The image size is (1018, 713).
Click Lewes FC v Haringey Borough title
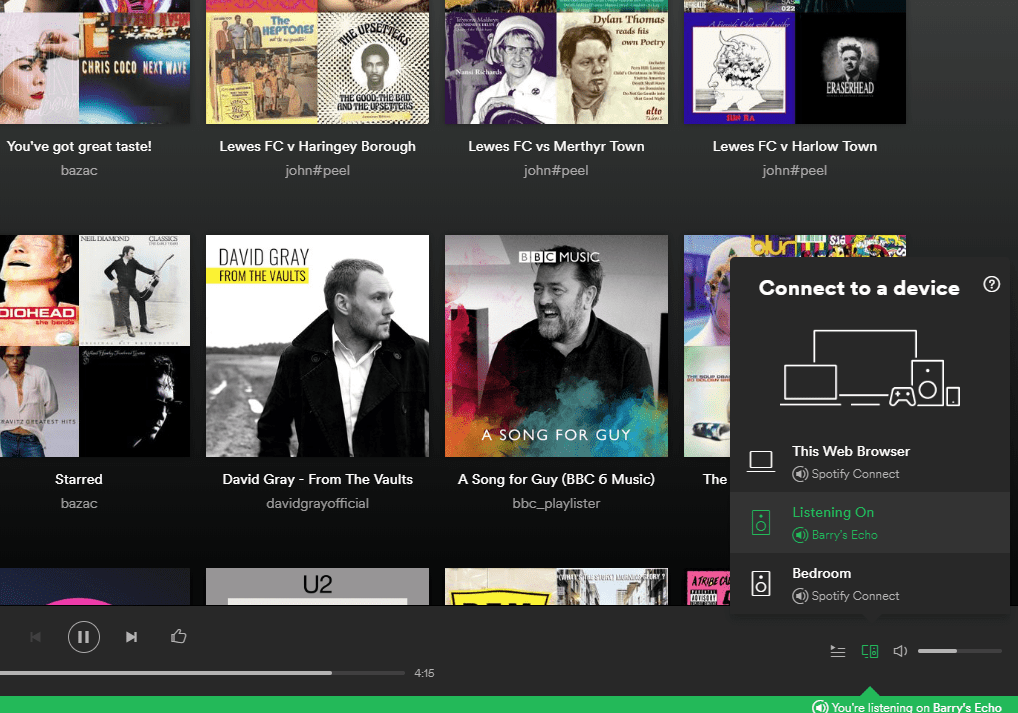tap(317, 146)
